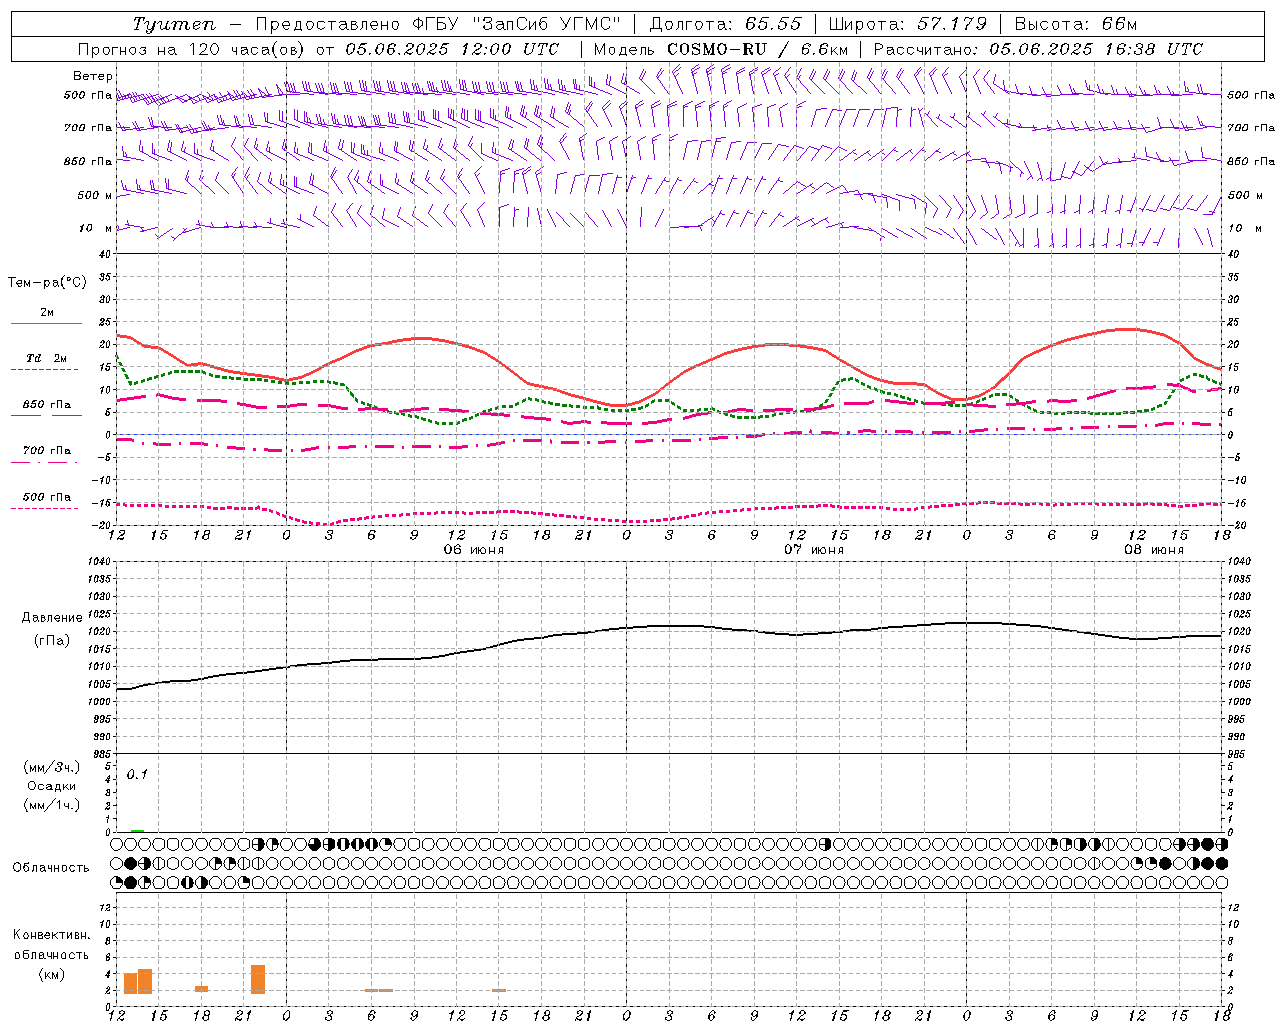Click the "07 июня" date label
The height and width of the screenshot is (1024, 1280).
coord(814,550)
